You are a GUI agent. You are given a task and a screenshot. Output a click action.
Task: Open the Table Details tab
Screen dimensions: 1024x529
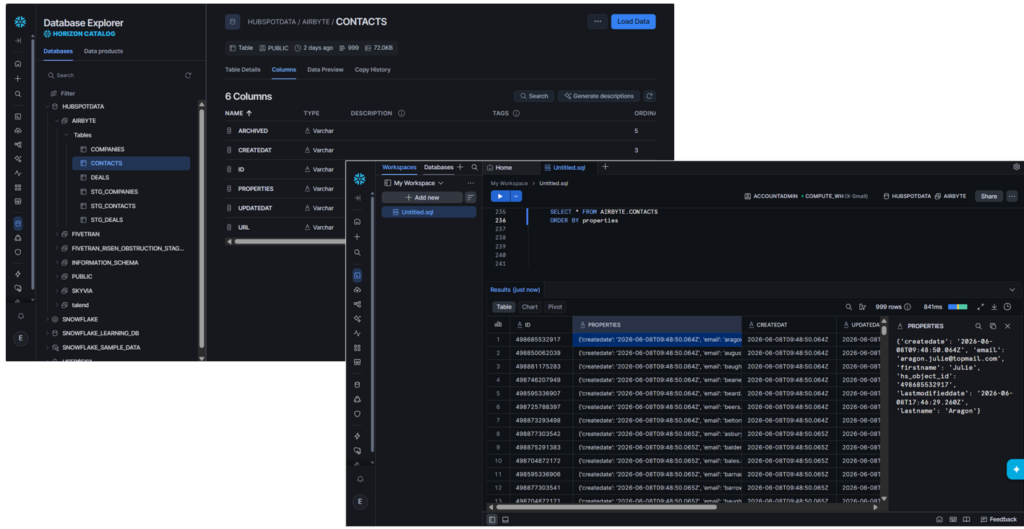[x=243, y=69]
